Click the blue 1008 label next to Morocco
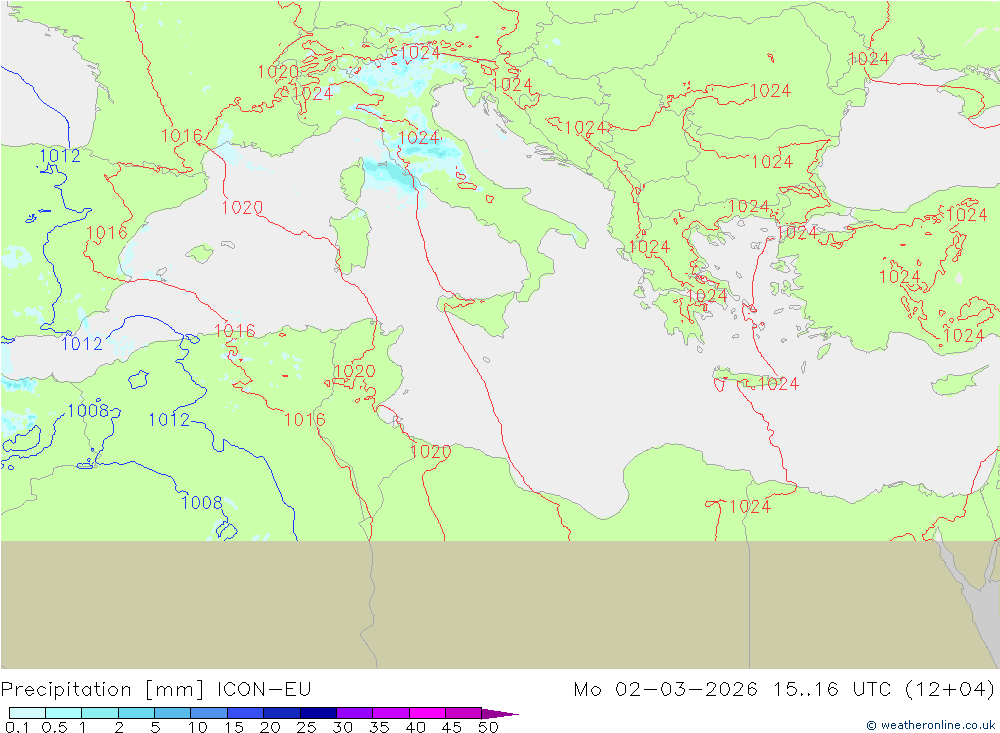 88,410
